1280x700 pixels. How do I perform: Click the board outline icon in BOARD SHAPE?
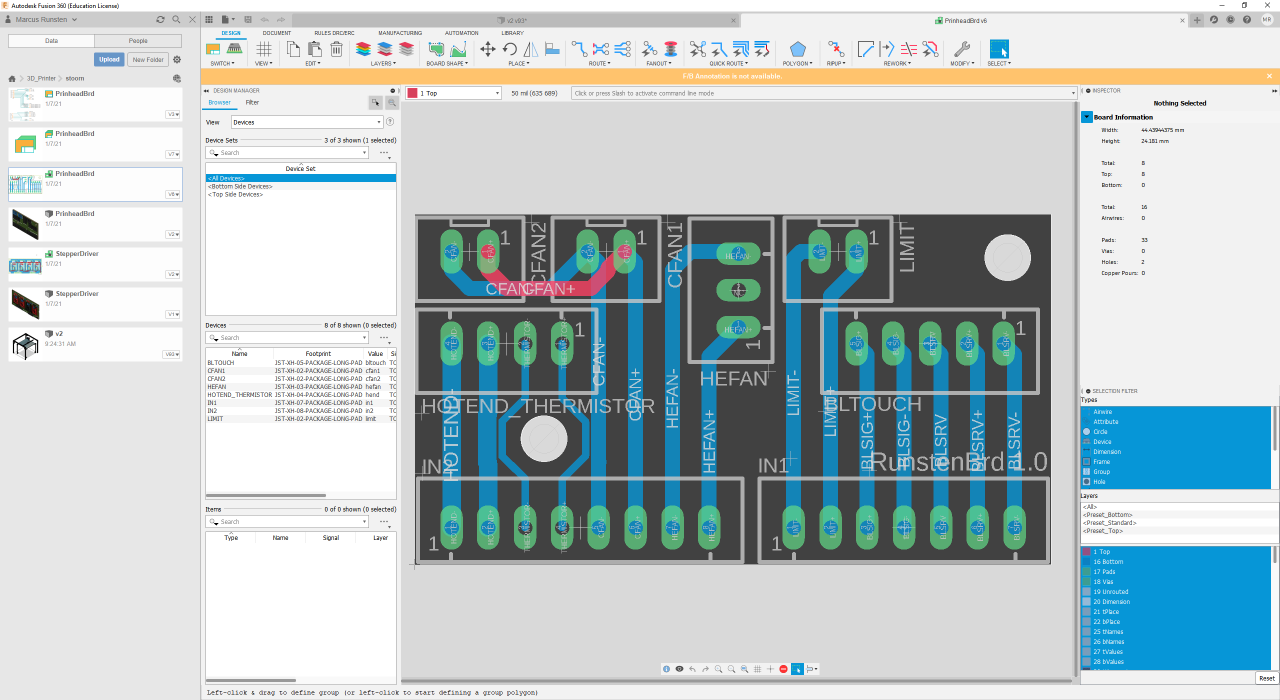[x=436, y=48]
